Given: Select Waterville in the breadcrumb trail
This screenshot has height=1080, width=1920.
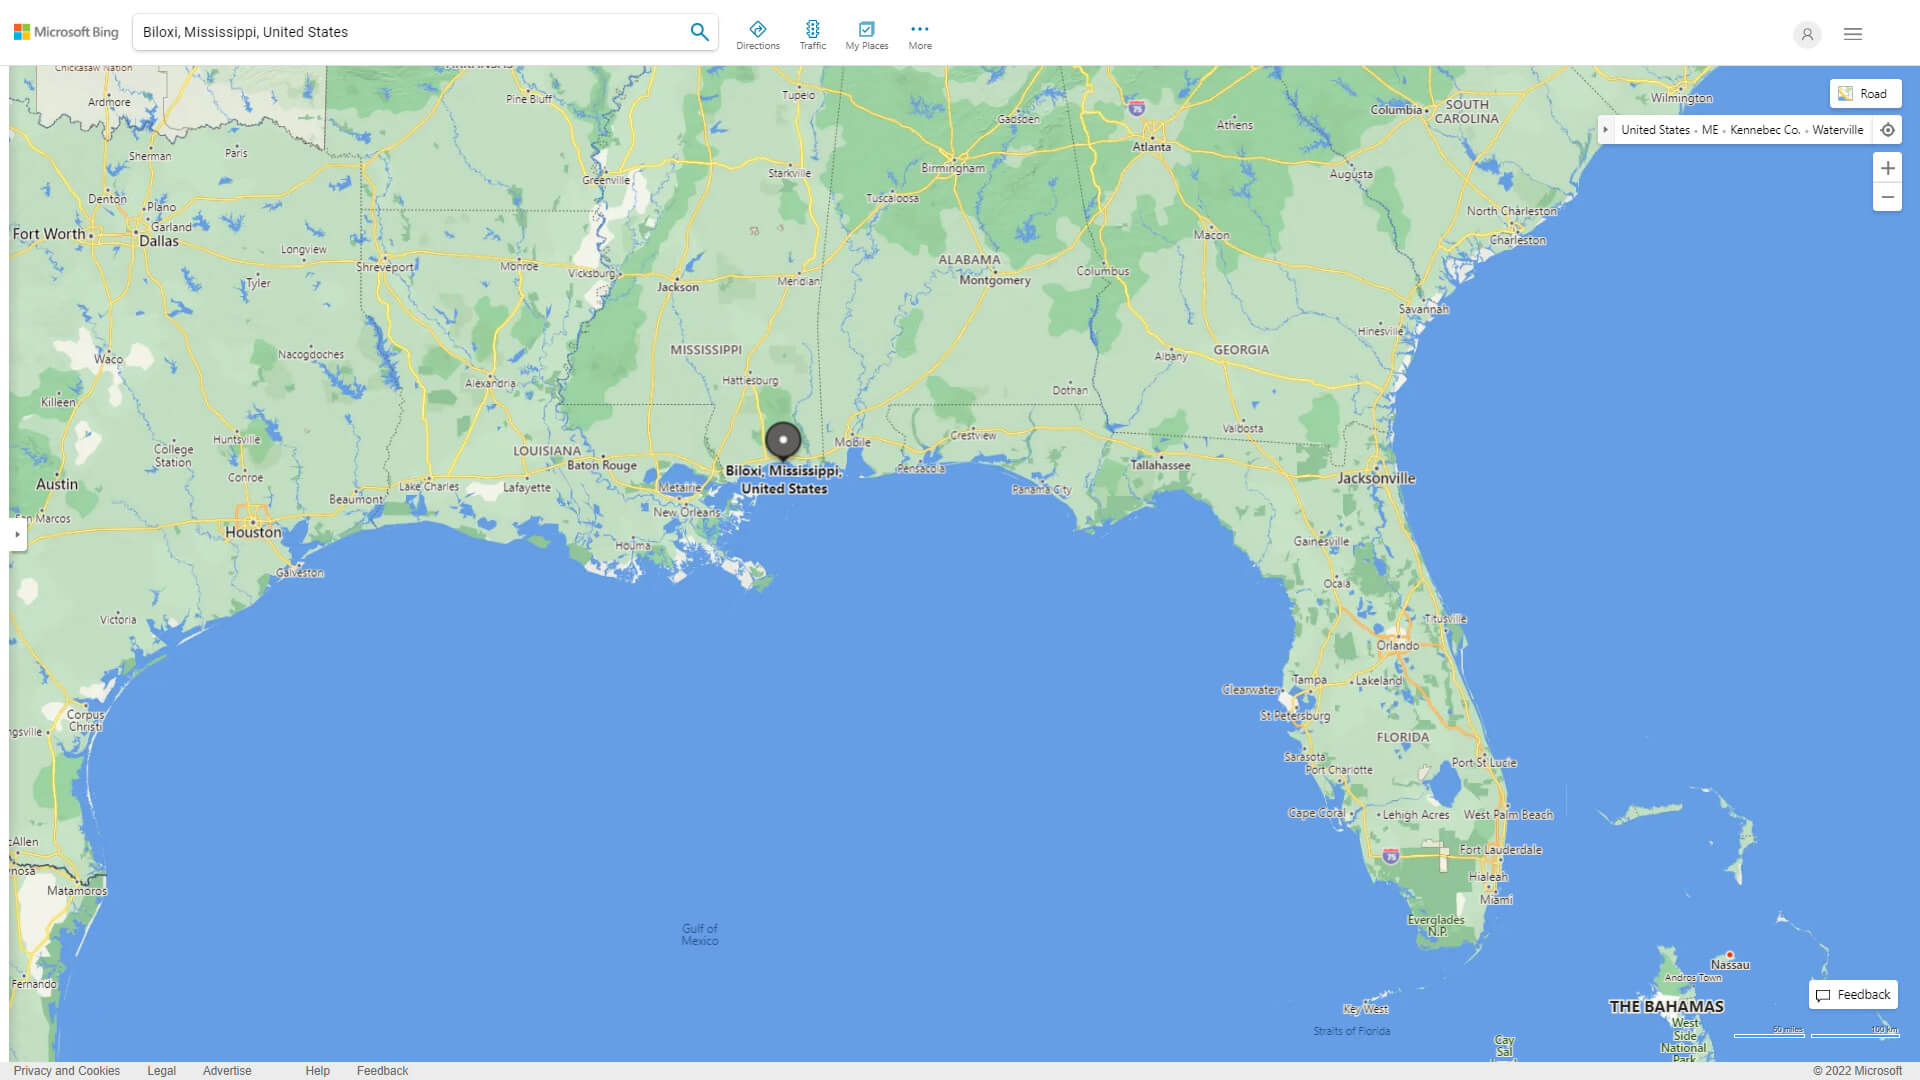Looking at the screenshot, I should point(1837,129).
